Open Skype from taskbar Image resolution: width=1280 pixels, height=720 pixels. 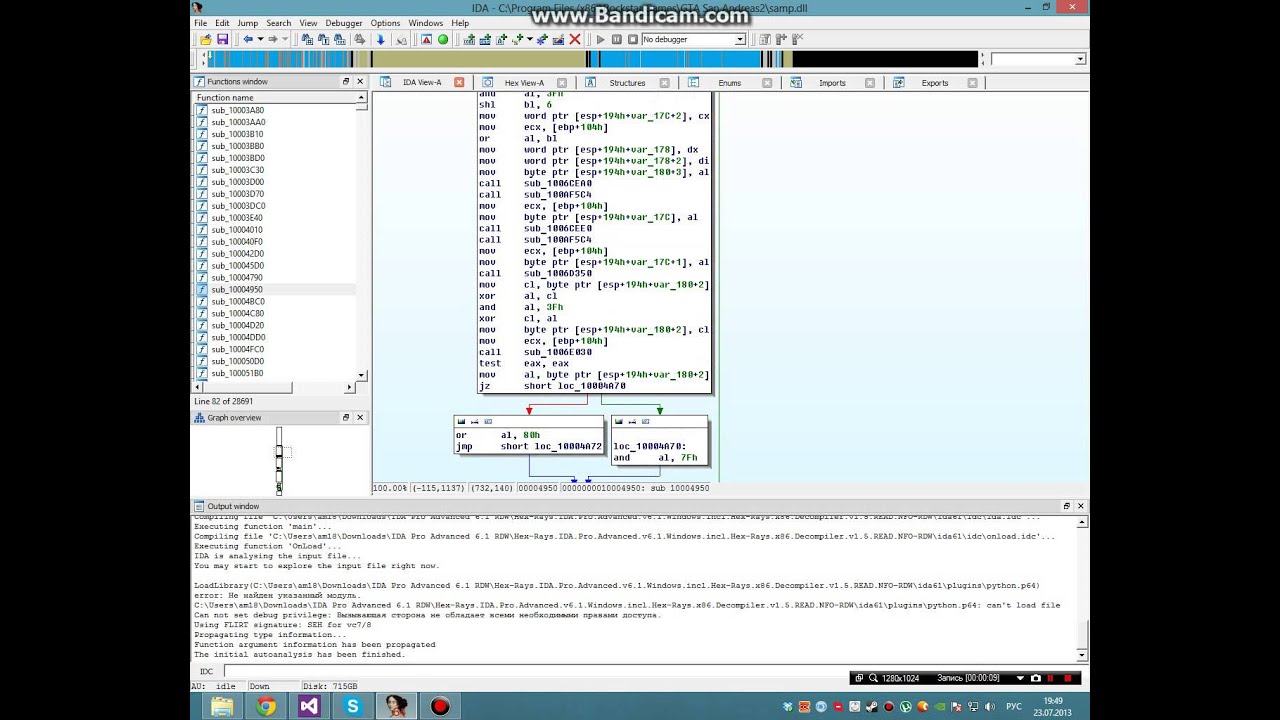(x=353, y=706)
